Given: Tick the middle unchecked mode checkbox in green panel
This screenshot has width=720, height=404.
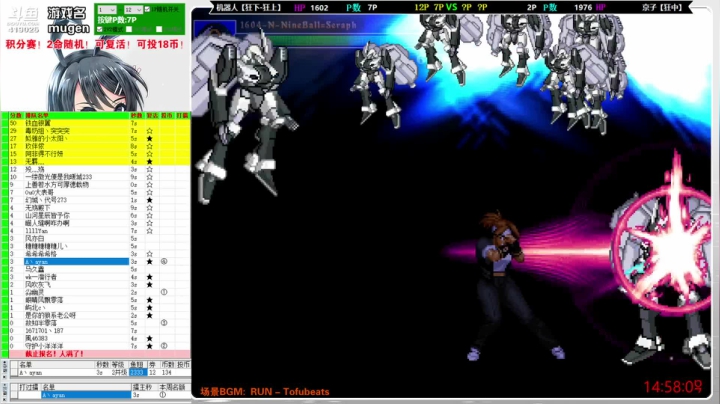Looking at the screenshot, I should click(x=129, y=29).
